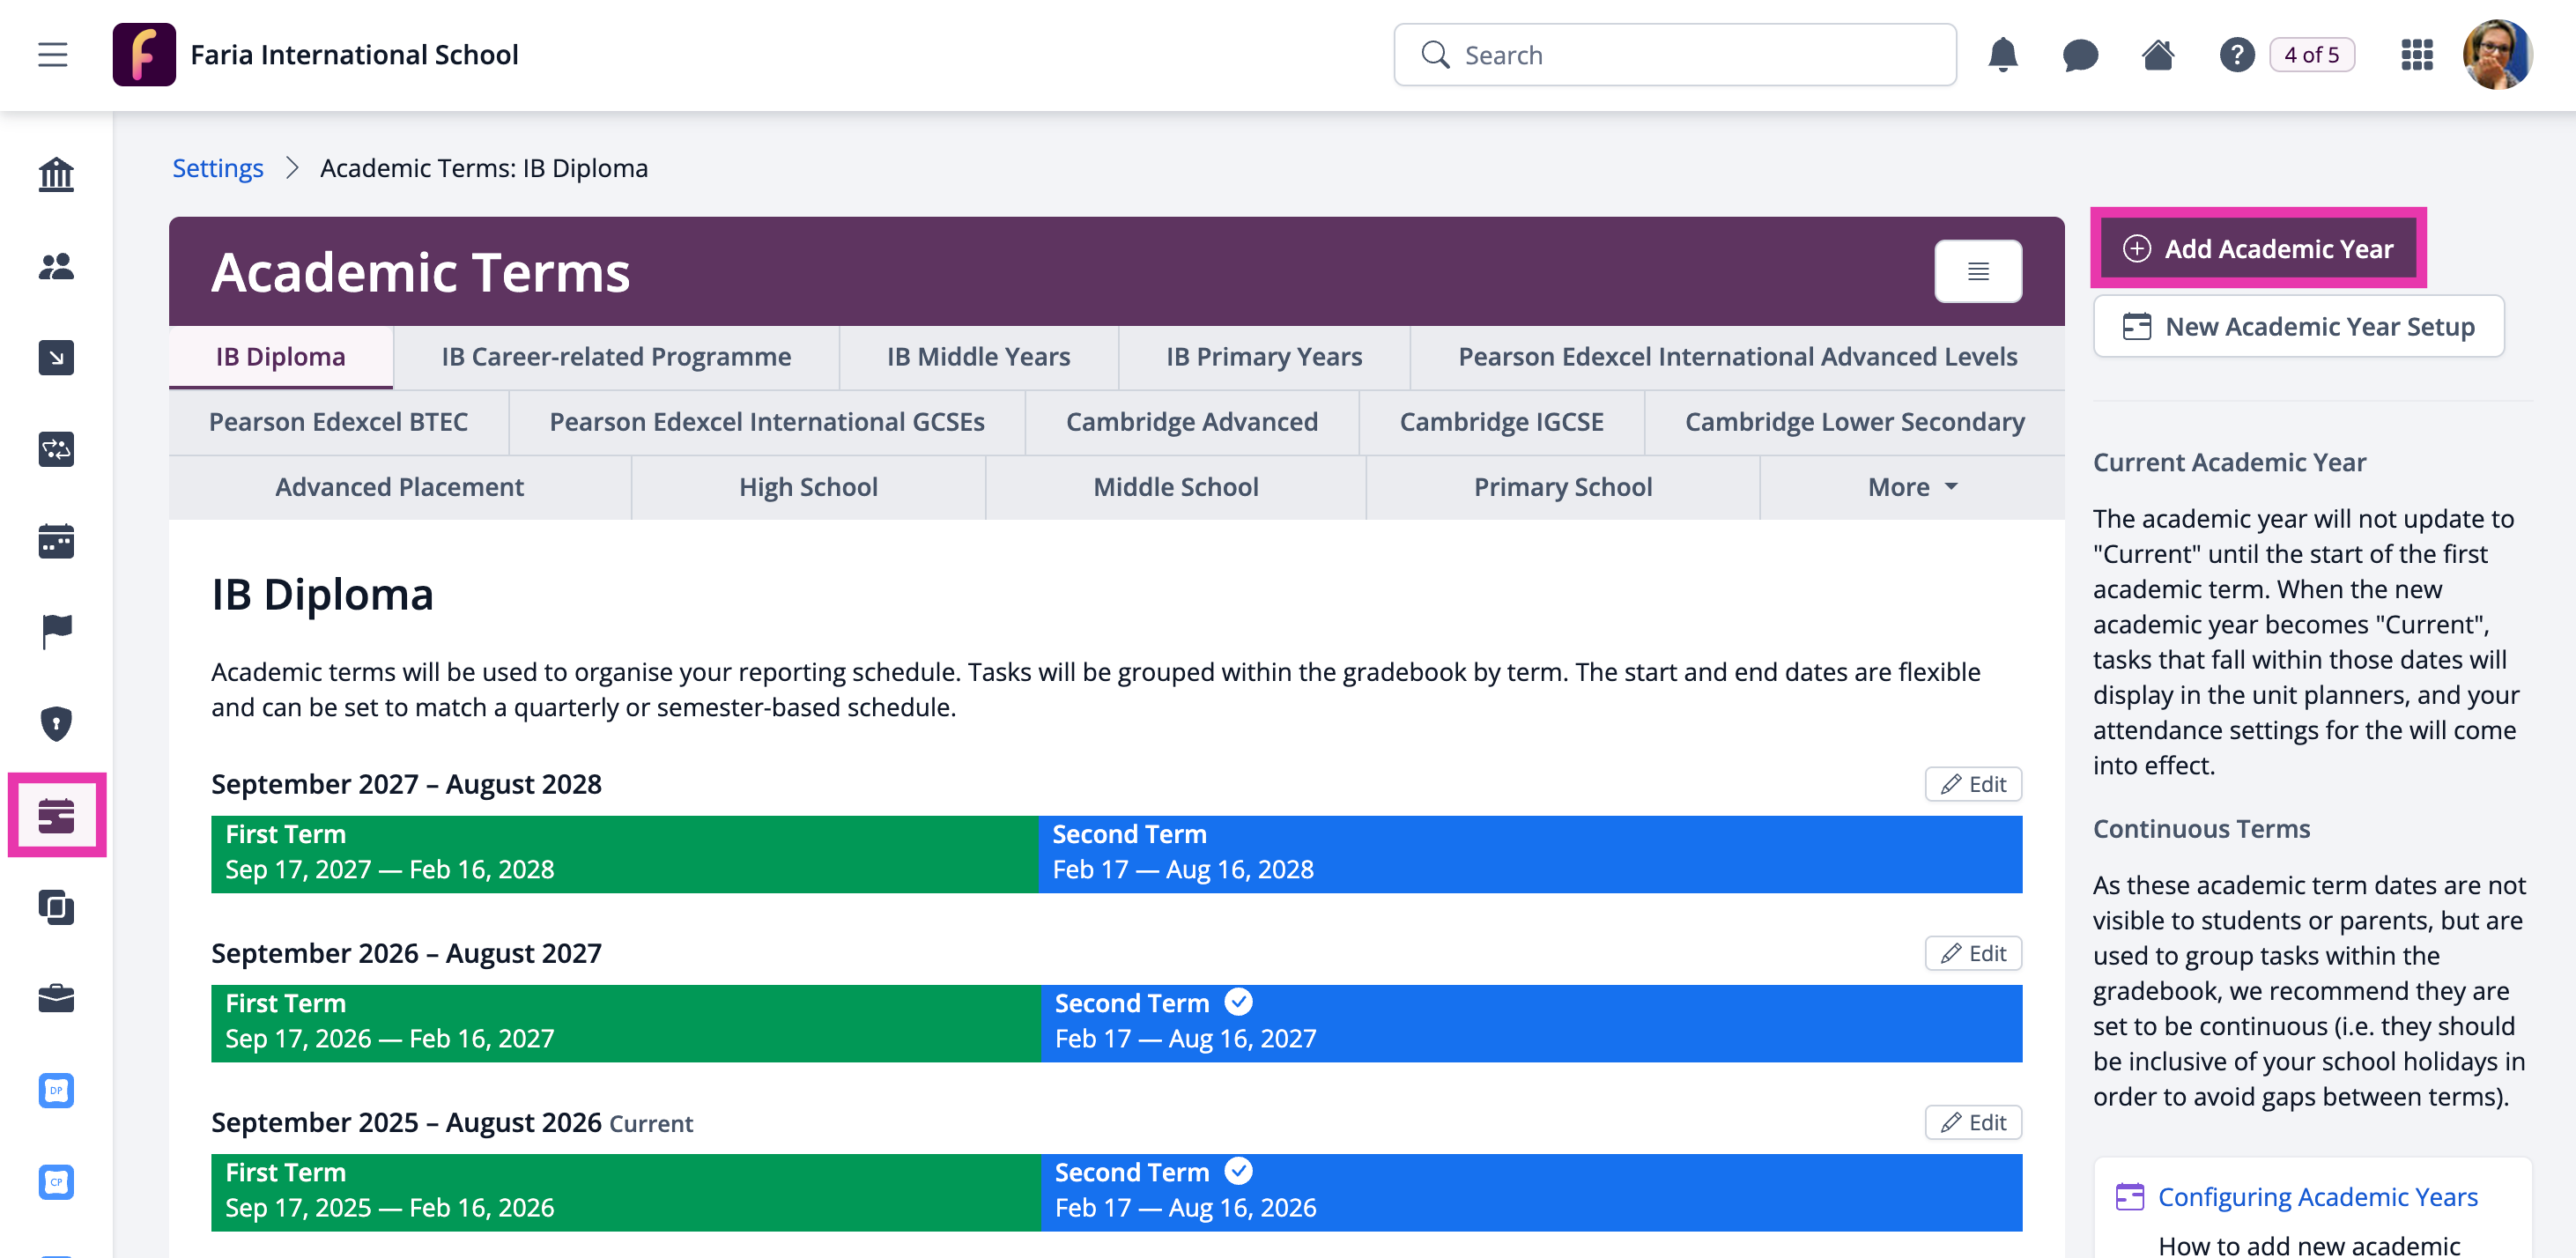Open the Advanced Placement tab
Image resolution: width=2576 pixels, height=1258 pixels.
point(399,487)
